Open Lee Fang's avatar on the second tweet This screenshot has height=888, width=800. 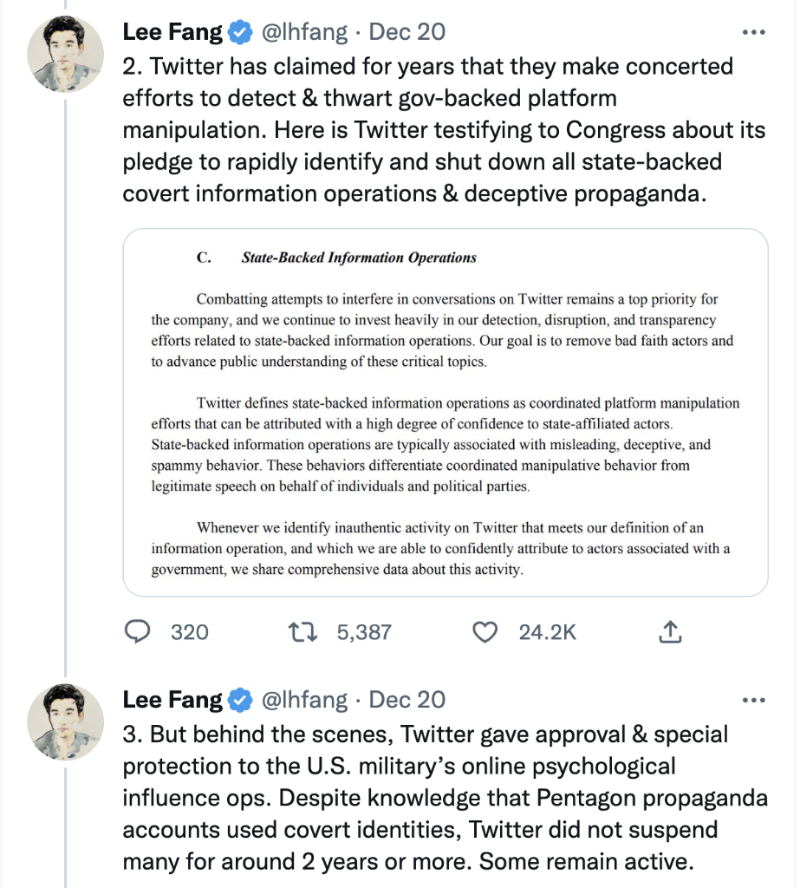coord(65,719)
